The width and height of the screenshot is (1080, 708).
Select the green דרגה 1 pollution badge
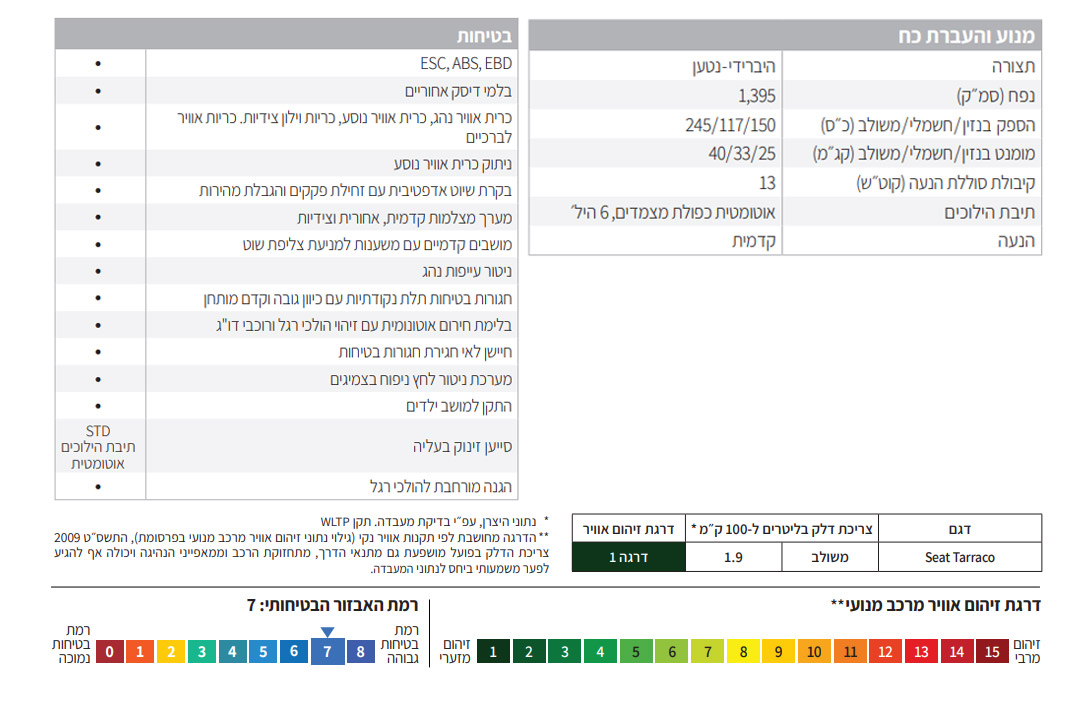(x=627, y=557)
